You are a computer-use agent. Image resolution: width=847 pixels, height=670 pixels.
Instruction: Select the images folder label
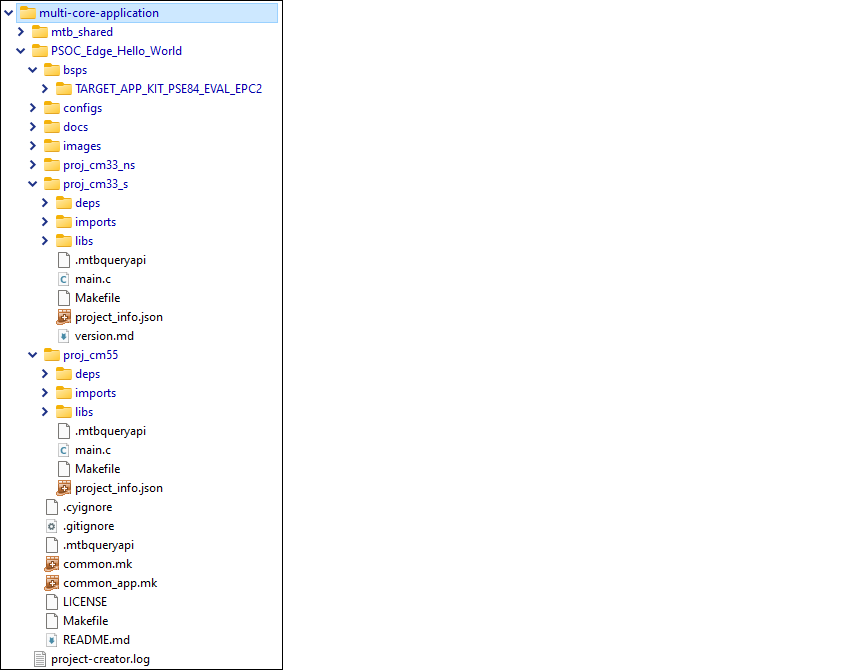[x=81, y=146]
